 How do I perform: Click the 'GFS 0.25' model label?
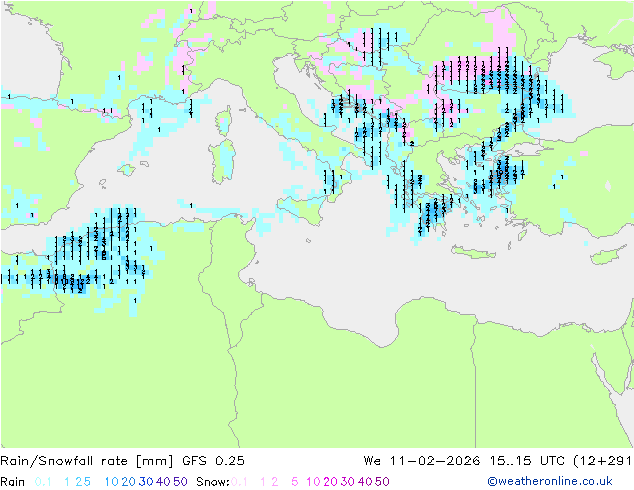click(x=213, y=461)
